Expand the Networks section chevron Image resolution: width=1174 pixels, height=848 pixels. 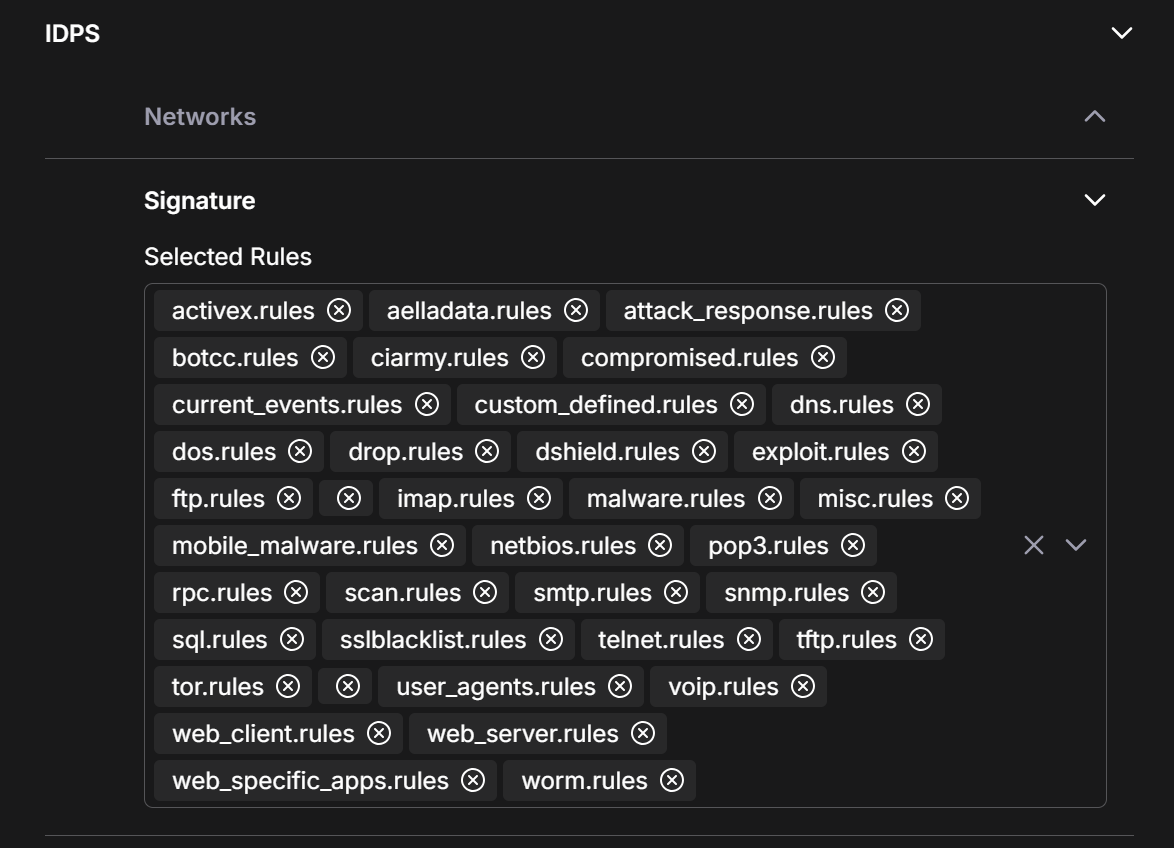coord(1094,117)
